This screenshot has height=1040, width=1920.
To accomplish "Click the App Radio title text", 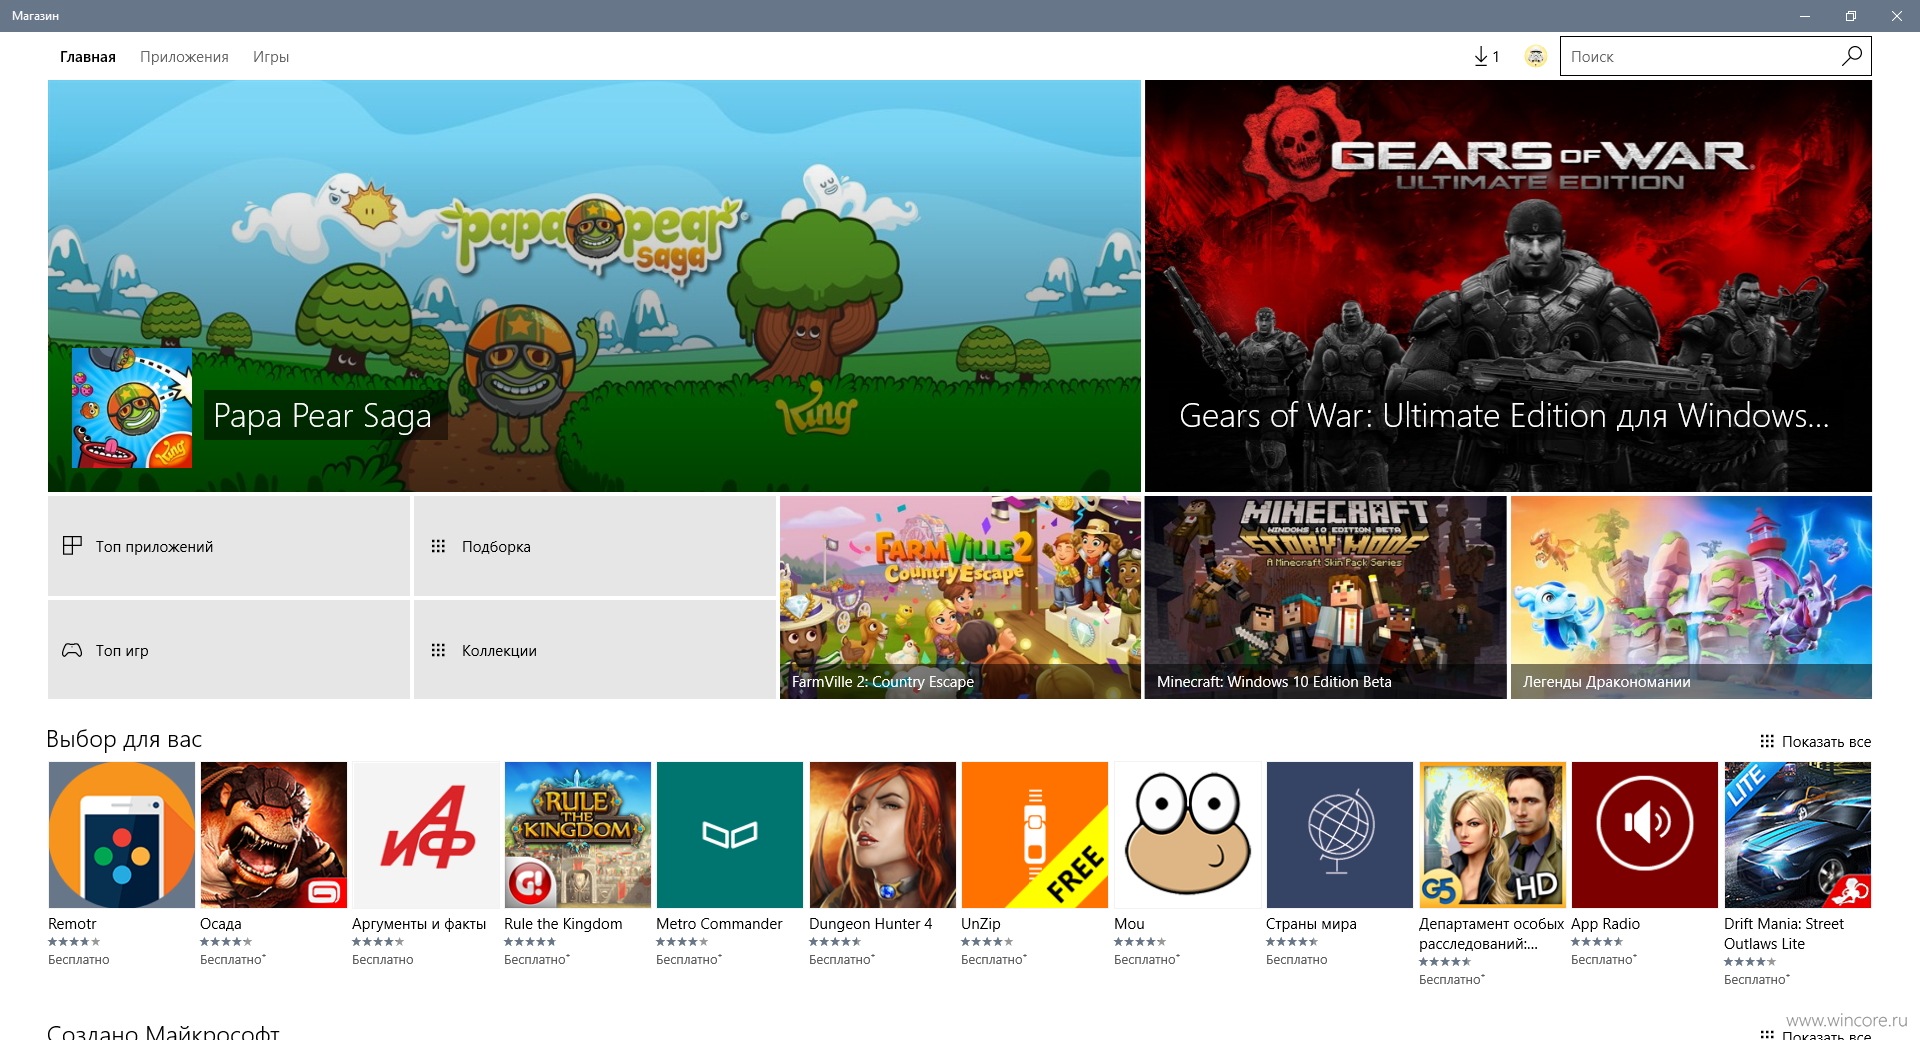I will click(1605, 924).
